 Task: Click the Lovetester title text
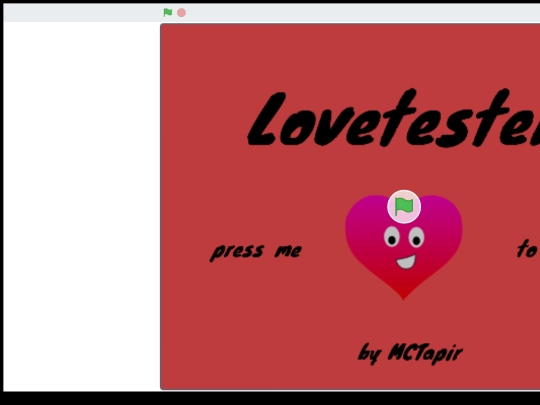(394, 118)
